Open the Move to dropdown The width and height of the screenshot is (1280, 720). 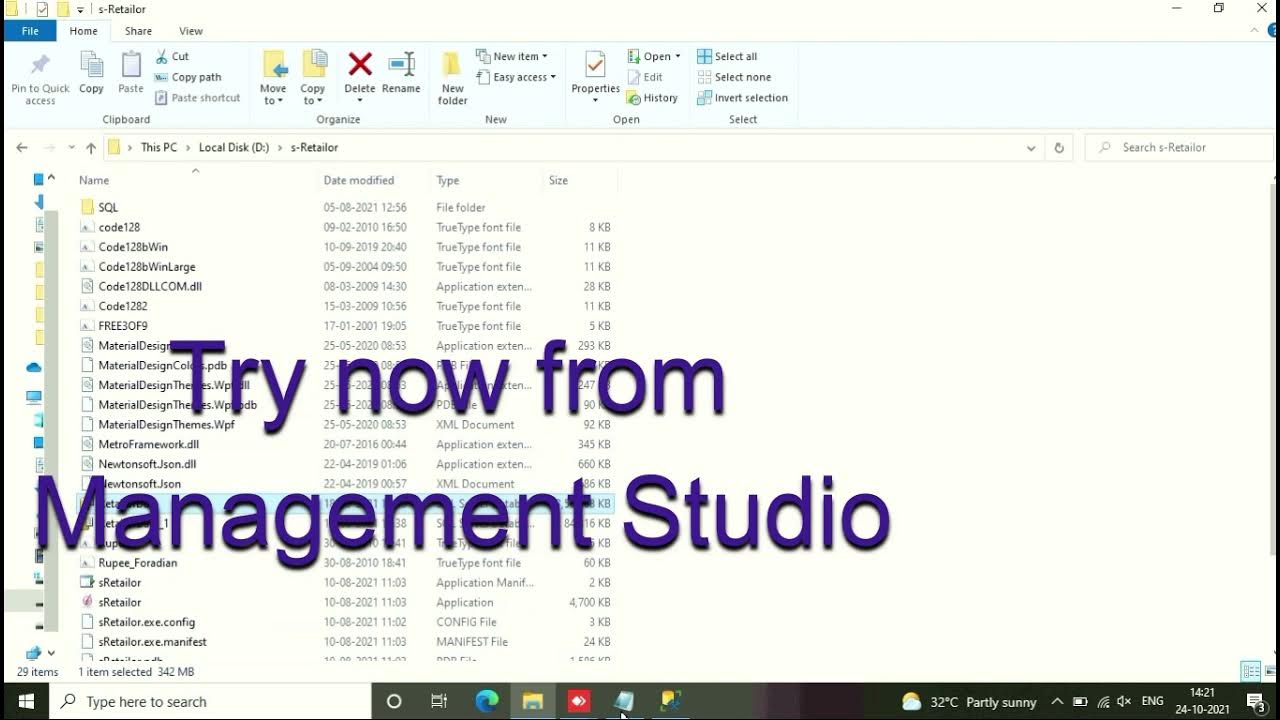273,95
